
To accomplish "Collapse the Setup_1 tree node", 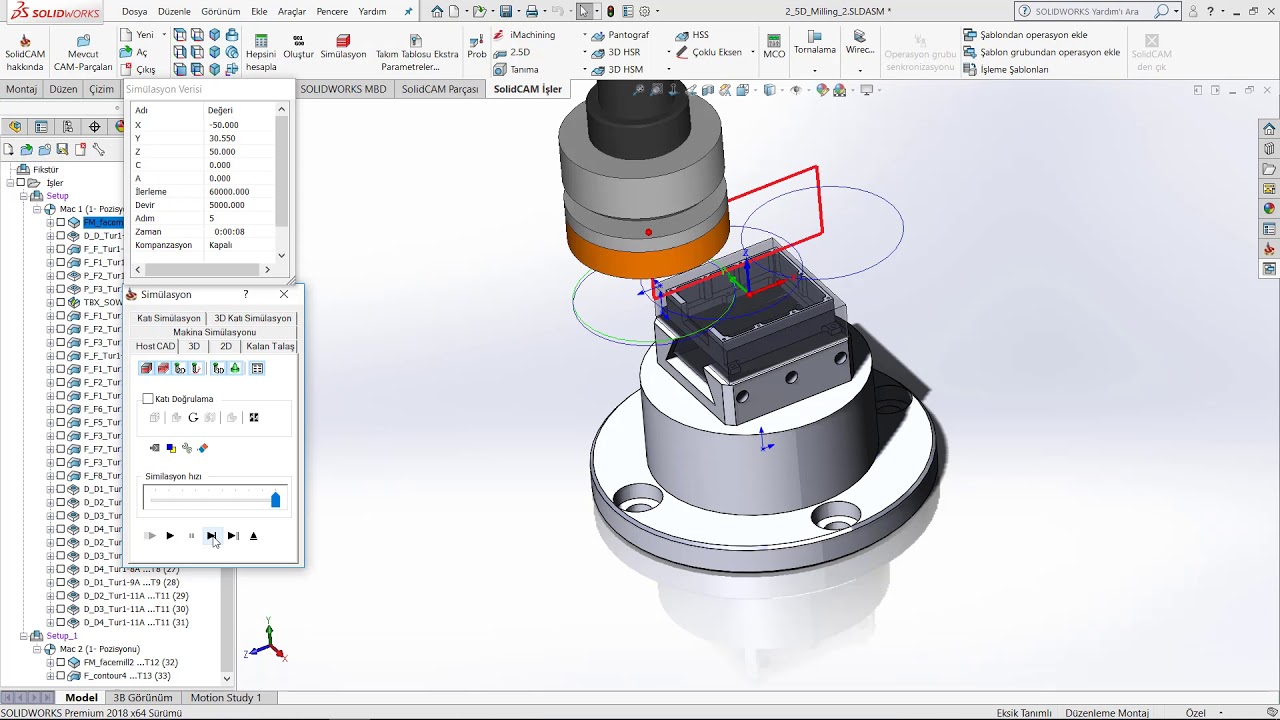I will click(x=24, y=636).
